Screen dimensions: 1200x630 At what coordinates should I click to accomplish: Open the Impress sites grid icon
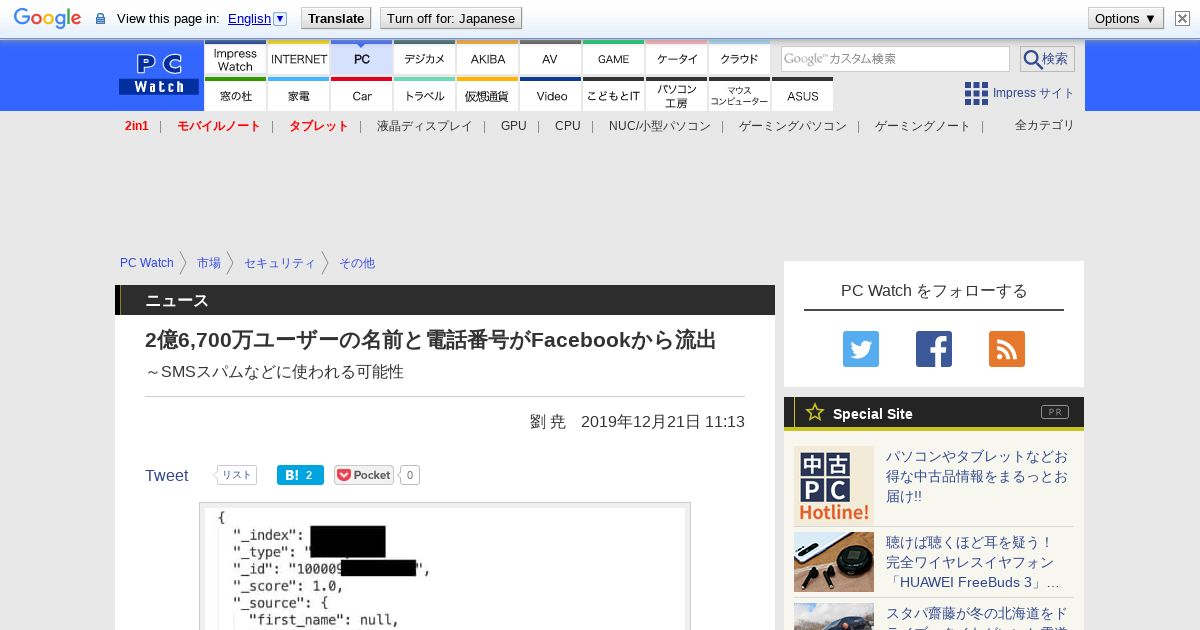pyautogui.click(x=976, y=93)
